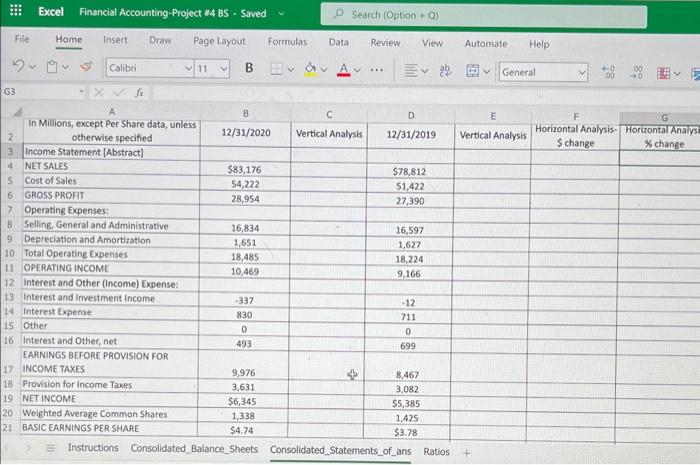Select the GROSS PROFIT cell
The image size is (700, 465).
(110, 195)
